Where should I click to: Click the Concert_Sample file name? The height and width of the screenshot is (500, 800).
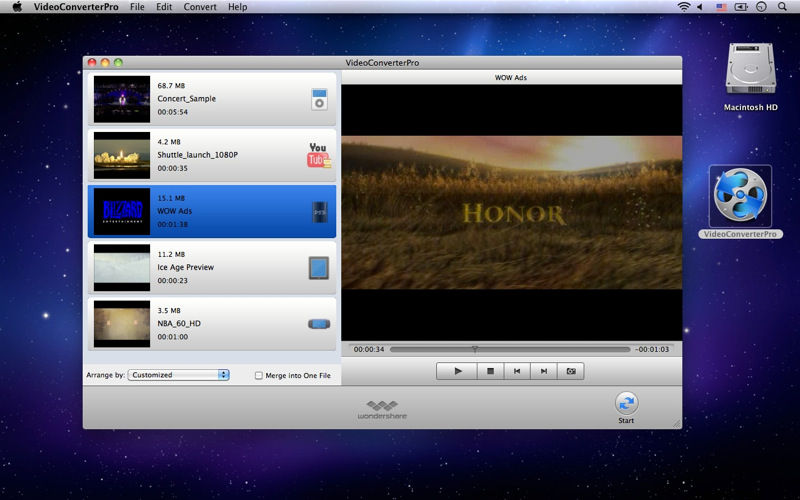[186, 99]
